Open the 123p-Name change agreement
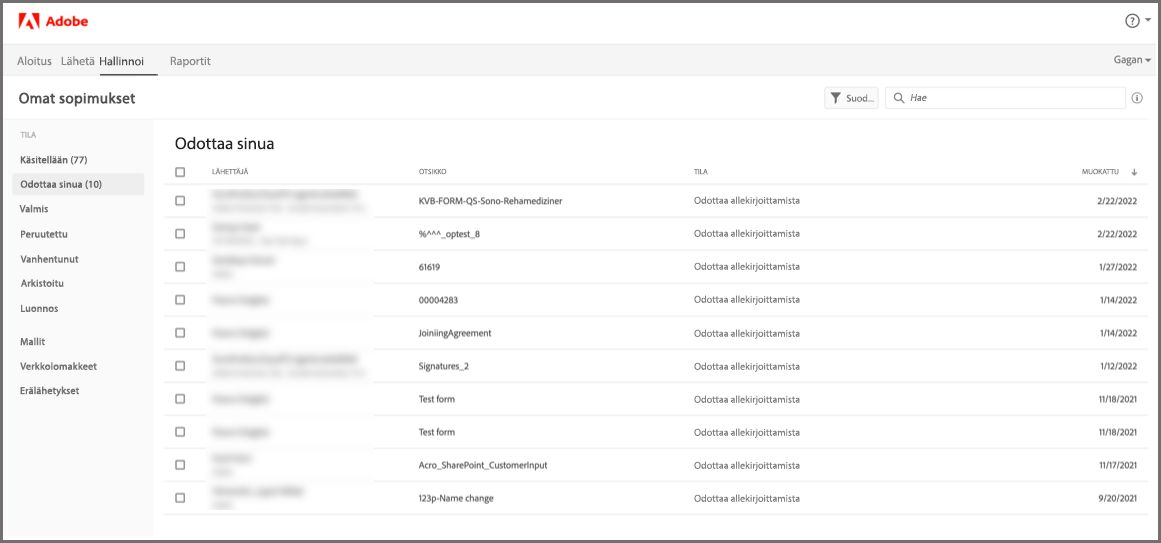The width and height of the screenshot is (1161, 543). pyautogui.click(x=456, y=498)
